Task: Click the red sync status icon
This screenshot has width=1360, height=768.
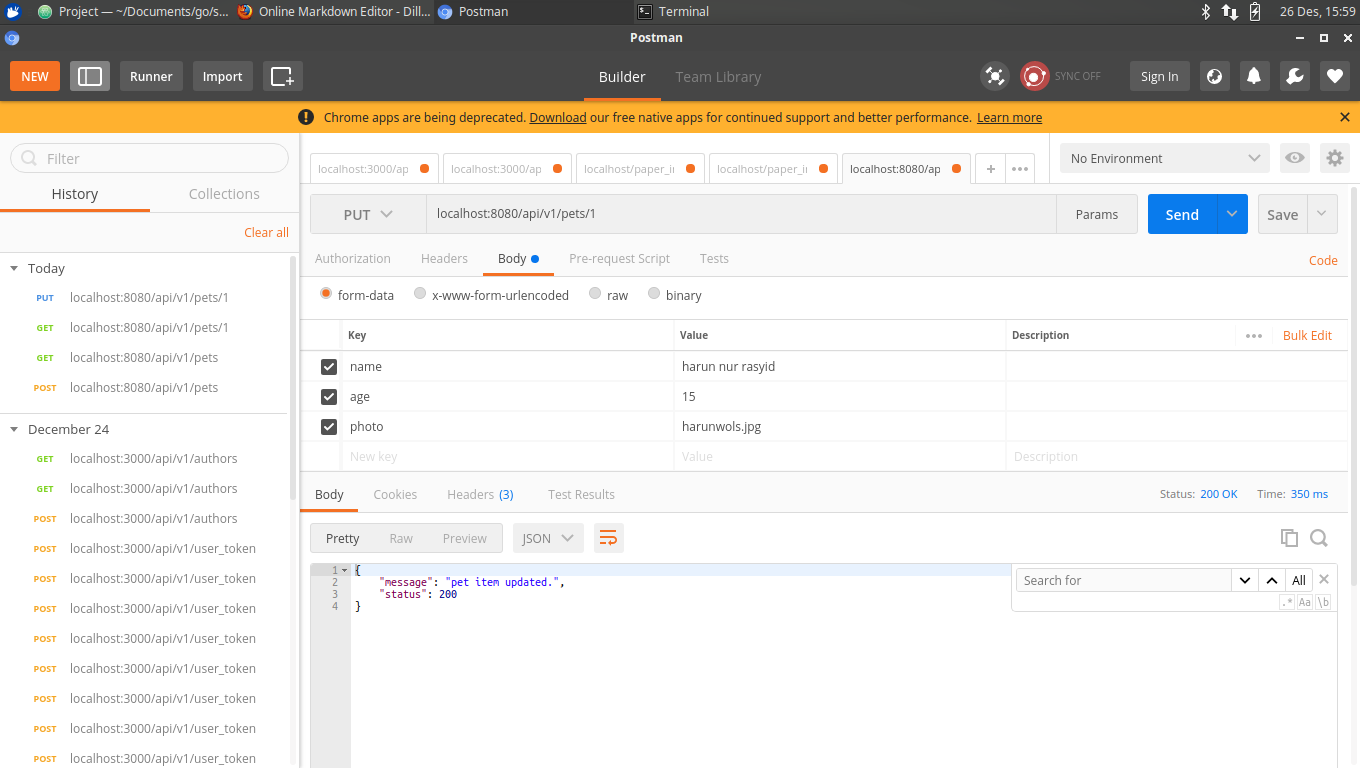Action: tap(1034, 76)
